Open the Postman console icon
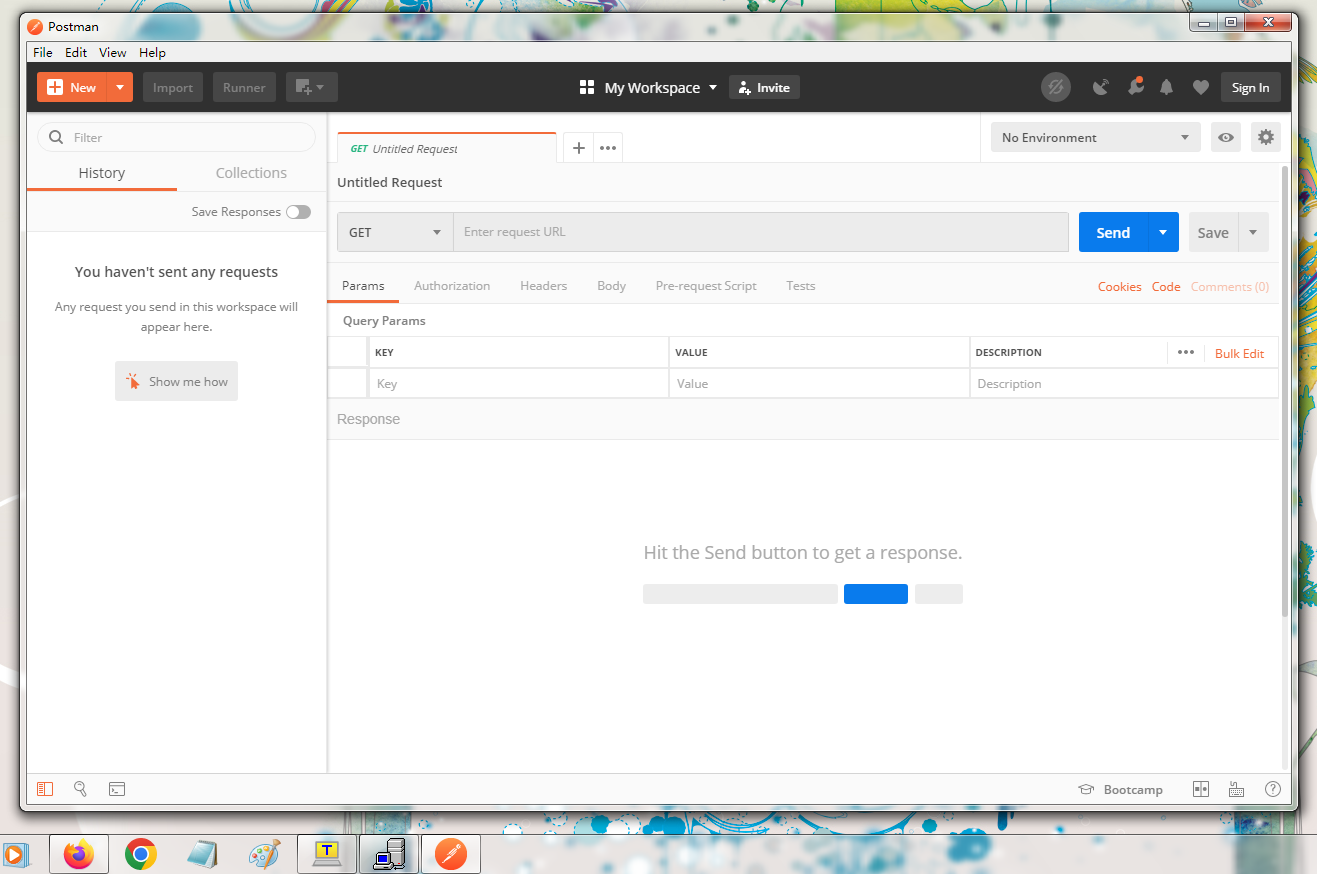Screen dimensions: 1317x874 coord(117,789)
